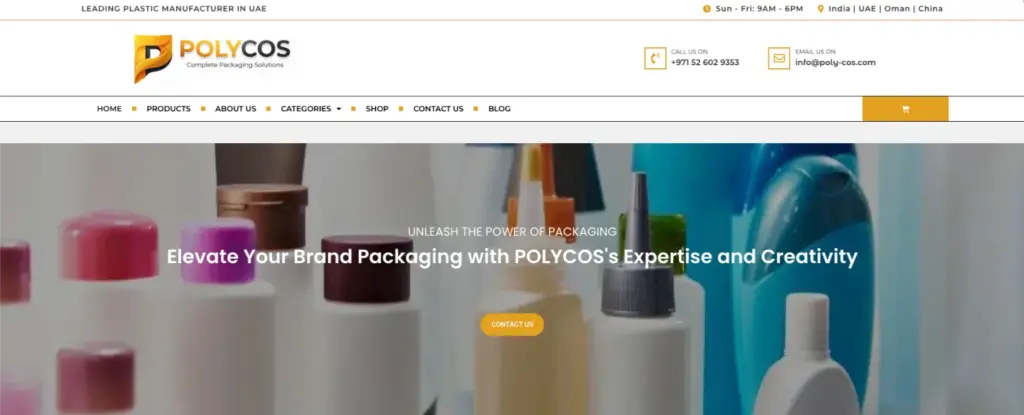Screen dimensions: 1024x415
Task: Email info@poly-cos.com
Action: click(835, 63)
